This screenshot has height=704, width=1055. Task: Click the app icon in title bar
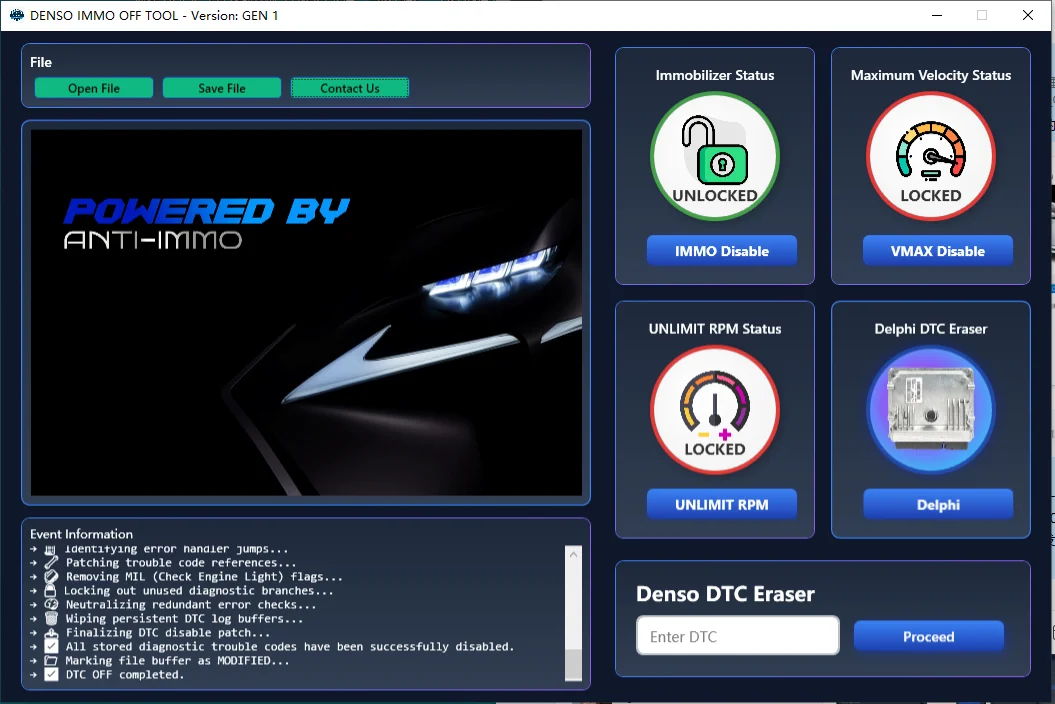pos(16,15)
